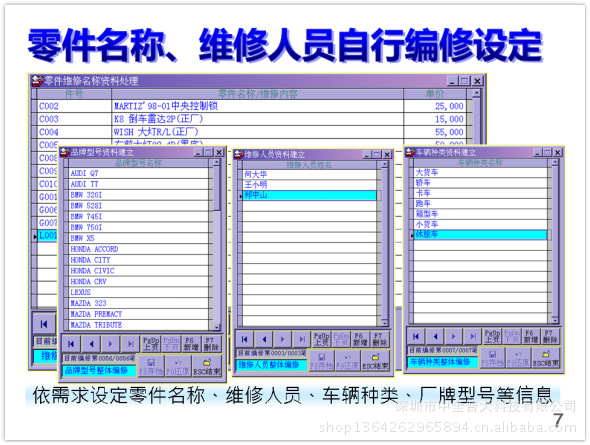Step to previous record in 品牌型号 window
Screen dimensions: 590x445
pyautogui.click(x=91, y=344)
